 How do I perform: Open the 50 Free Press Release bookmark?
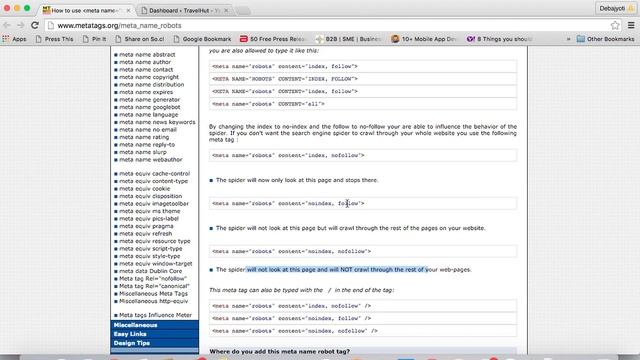coord(272,39)
